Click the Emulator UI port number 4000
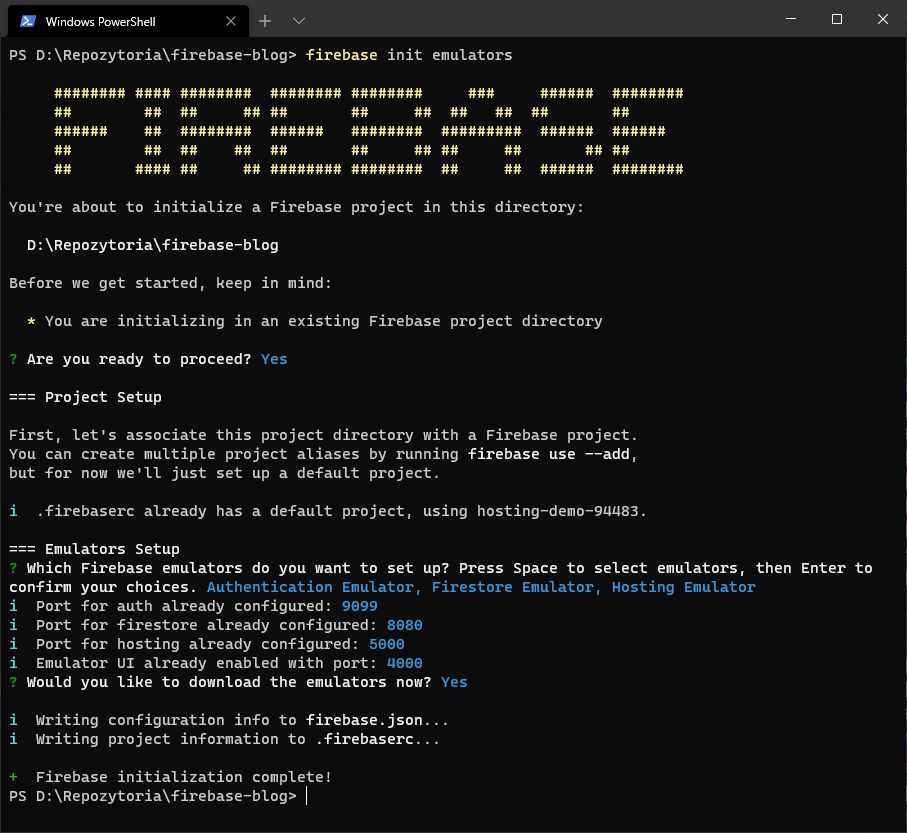The height and width of the screenshot is (833, 907). pyautogui.click(x=404, y=663)
